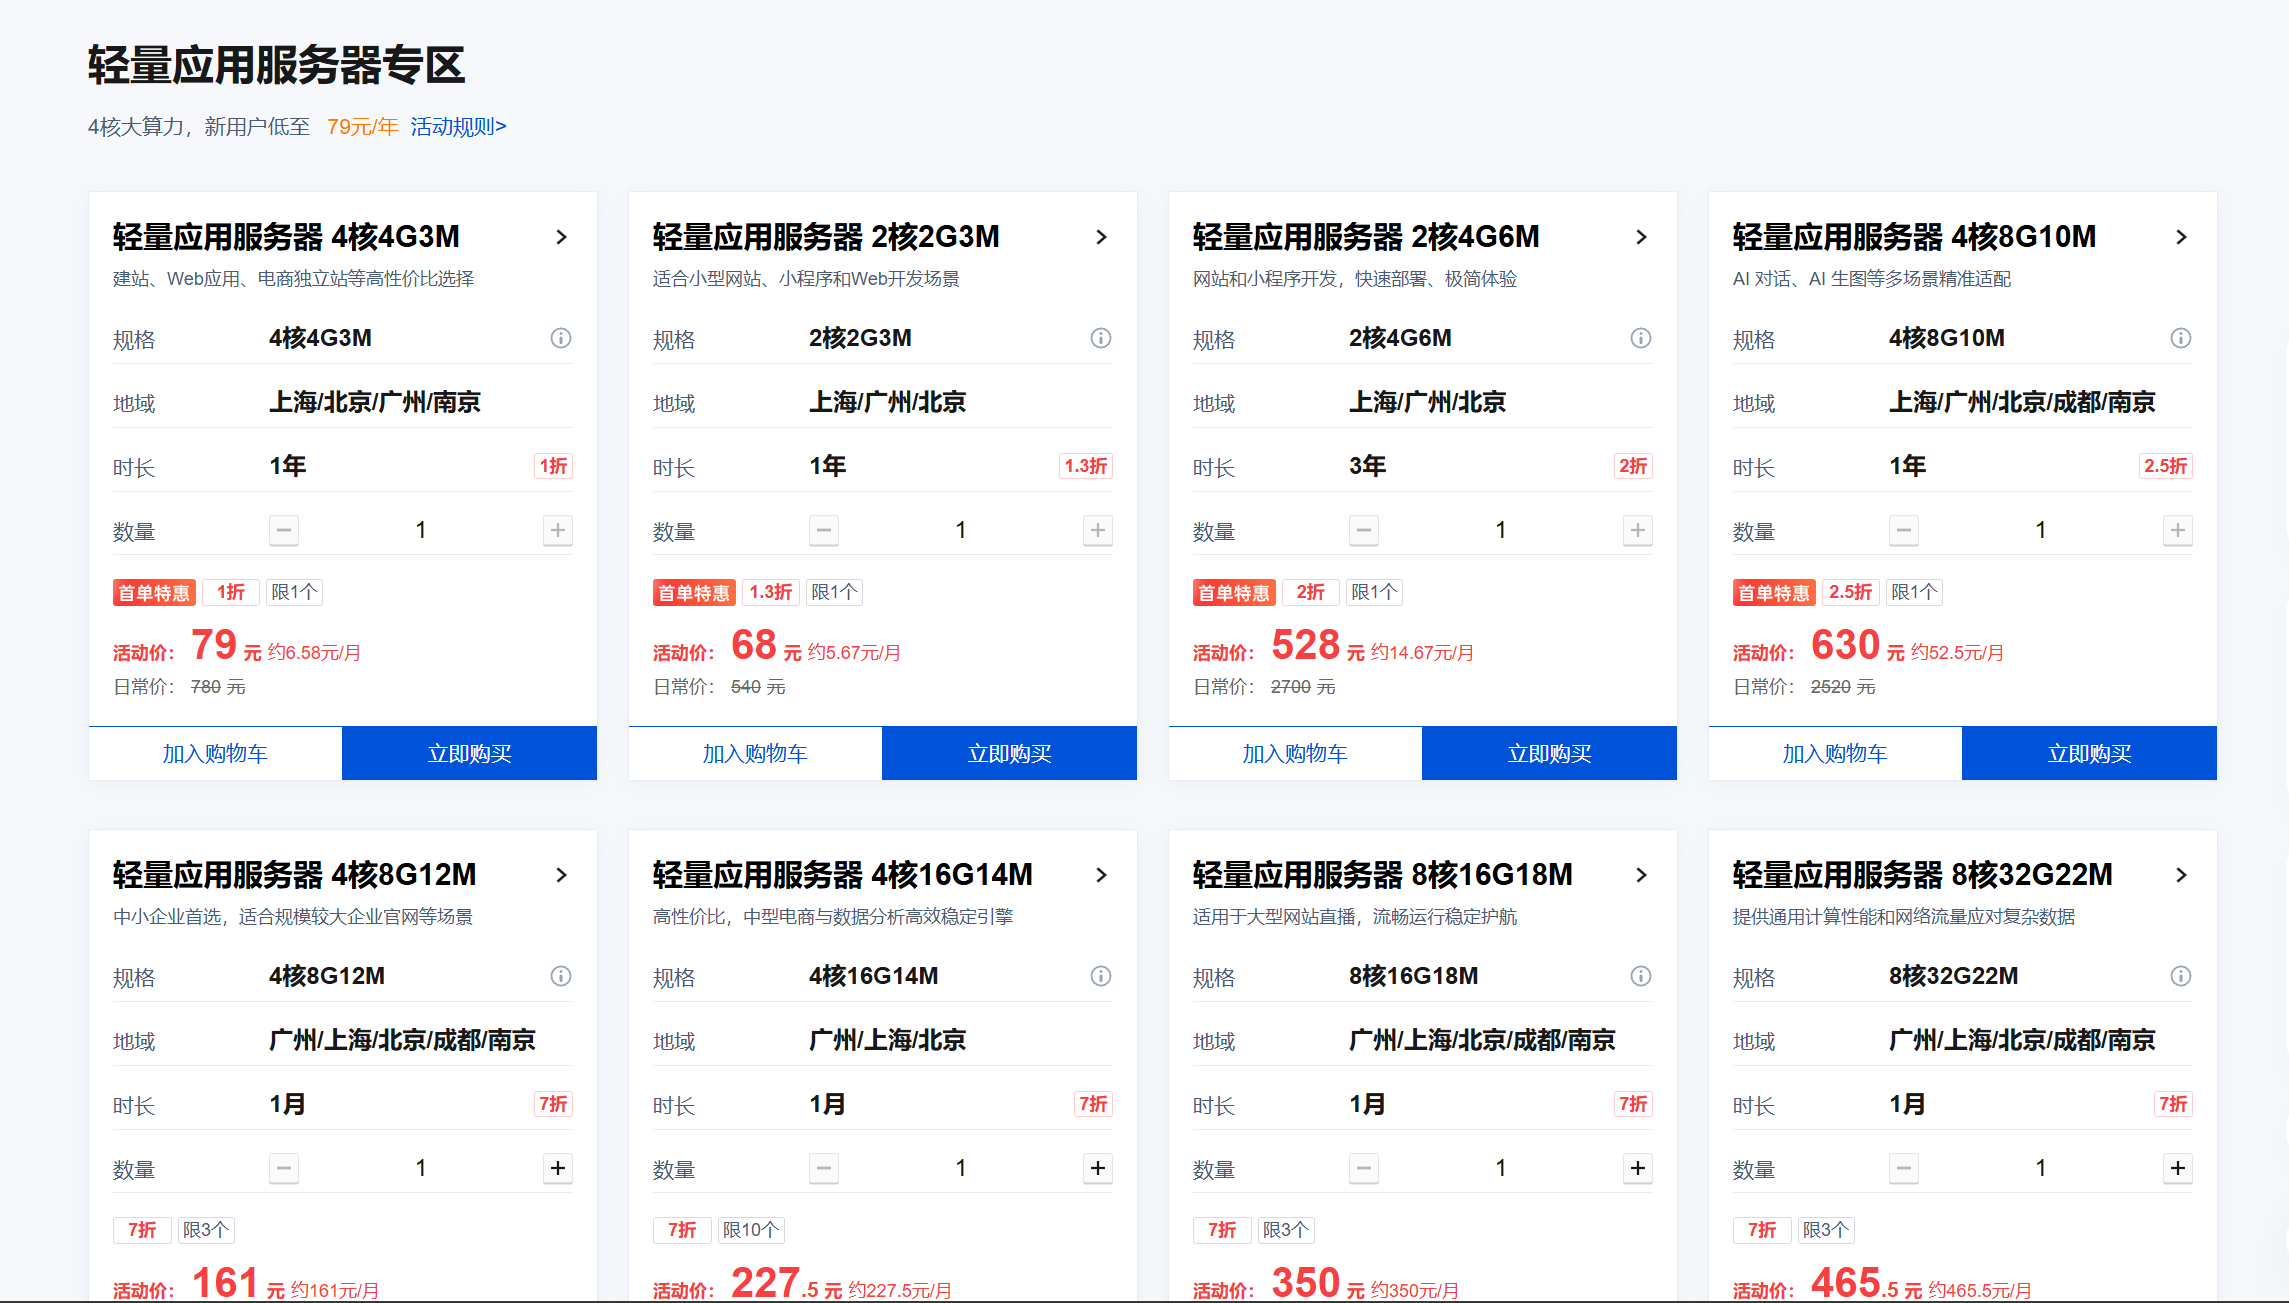Buy 4核4G3M server now
Screen dimensions: 2289x1303
469,753
